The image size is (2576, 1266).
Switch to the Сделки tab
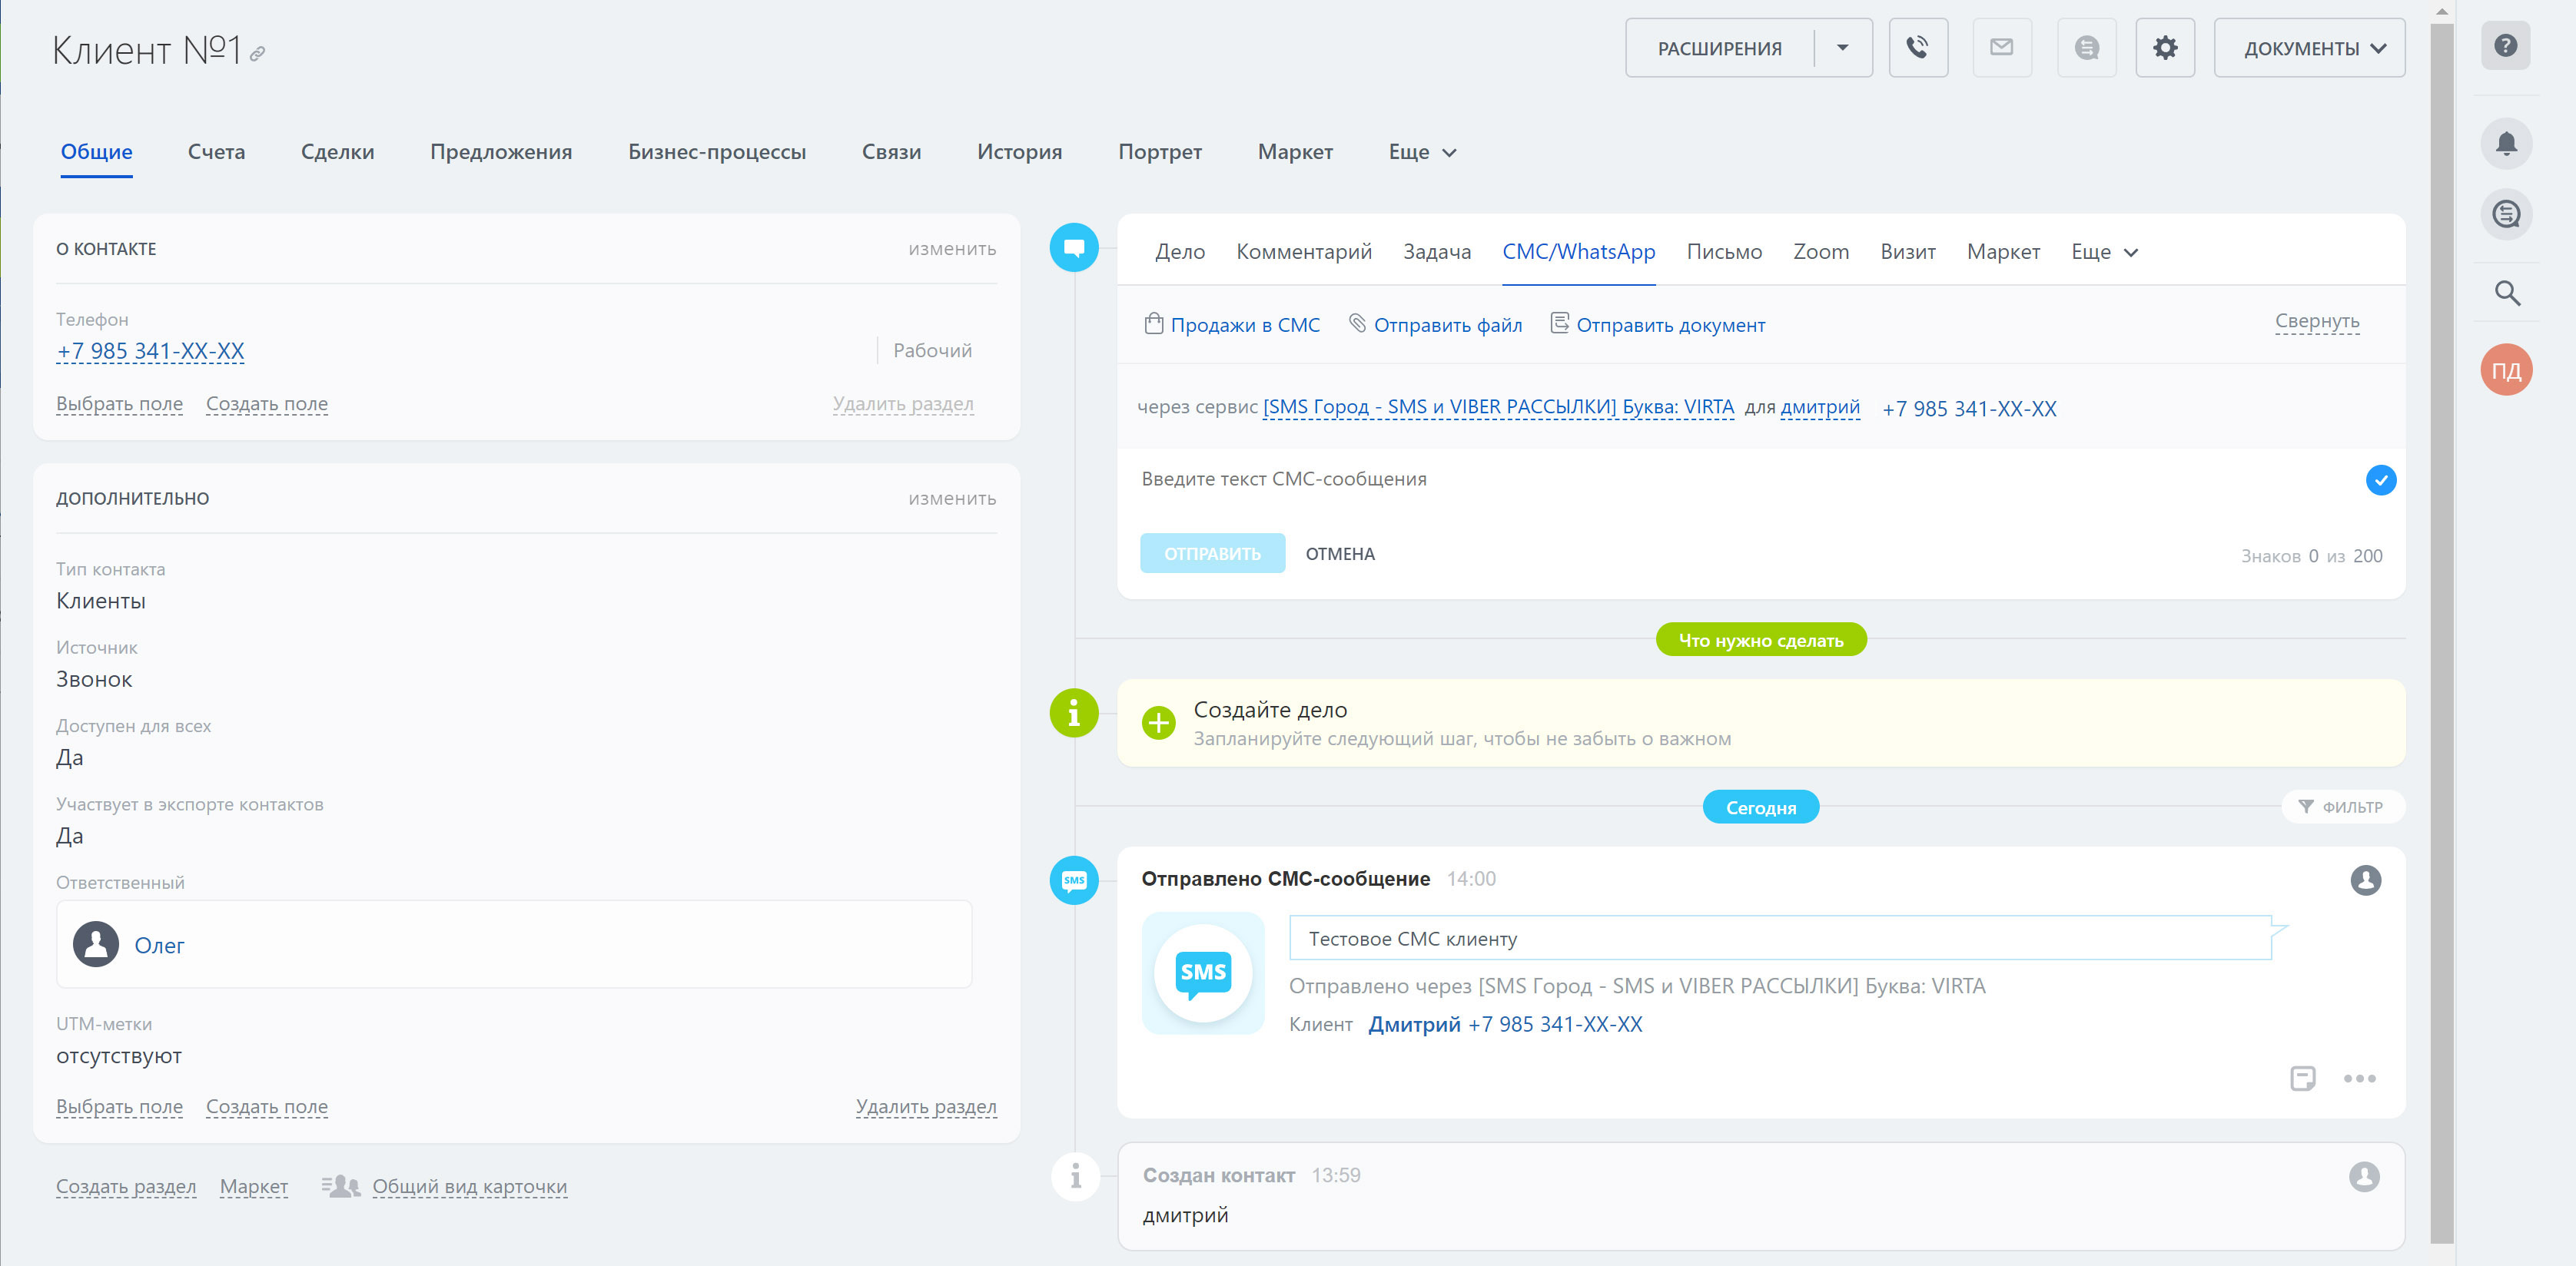pos(337,152)
